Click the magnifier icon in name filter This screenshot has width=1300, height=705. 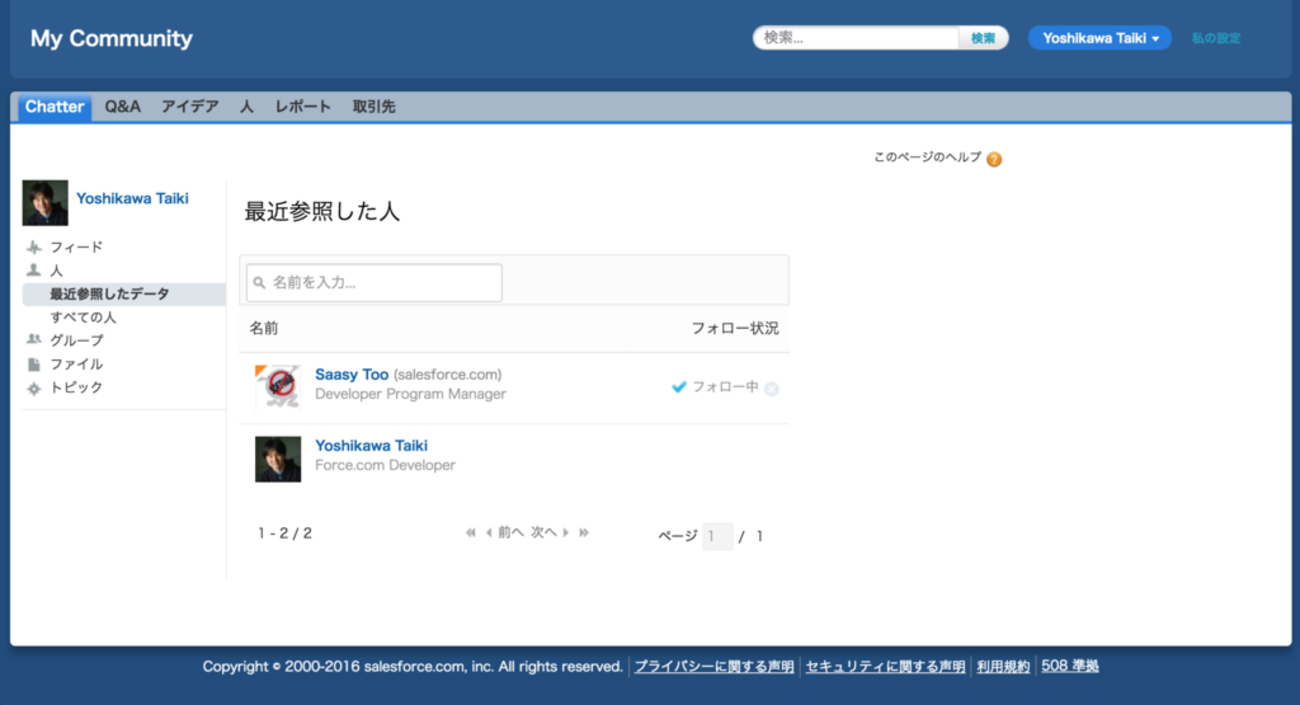point(259,283)
